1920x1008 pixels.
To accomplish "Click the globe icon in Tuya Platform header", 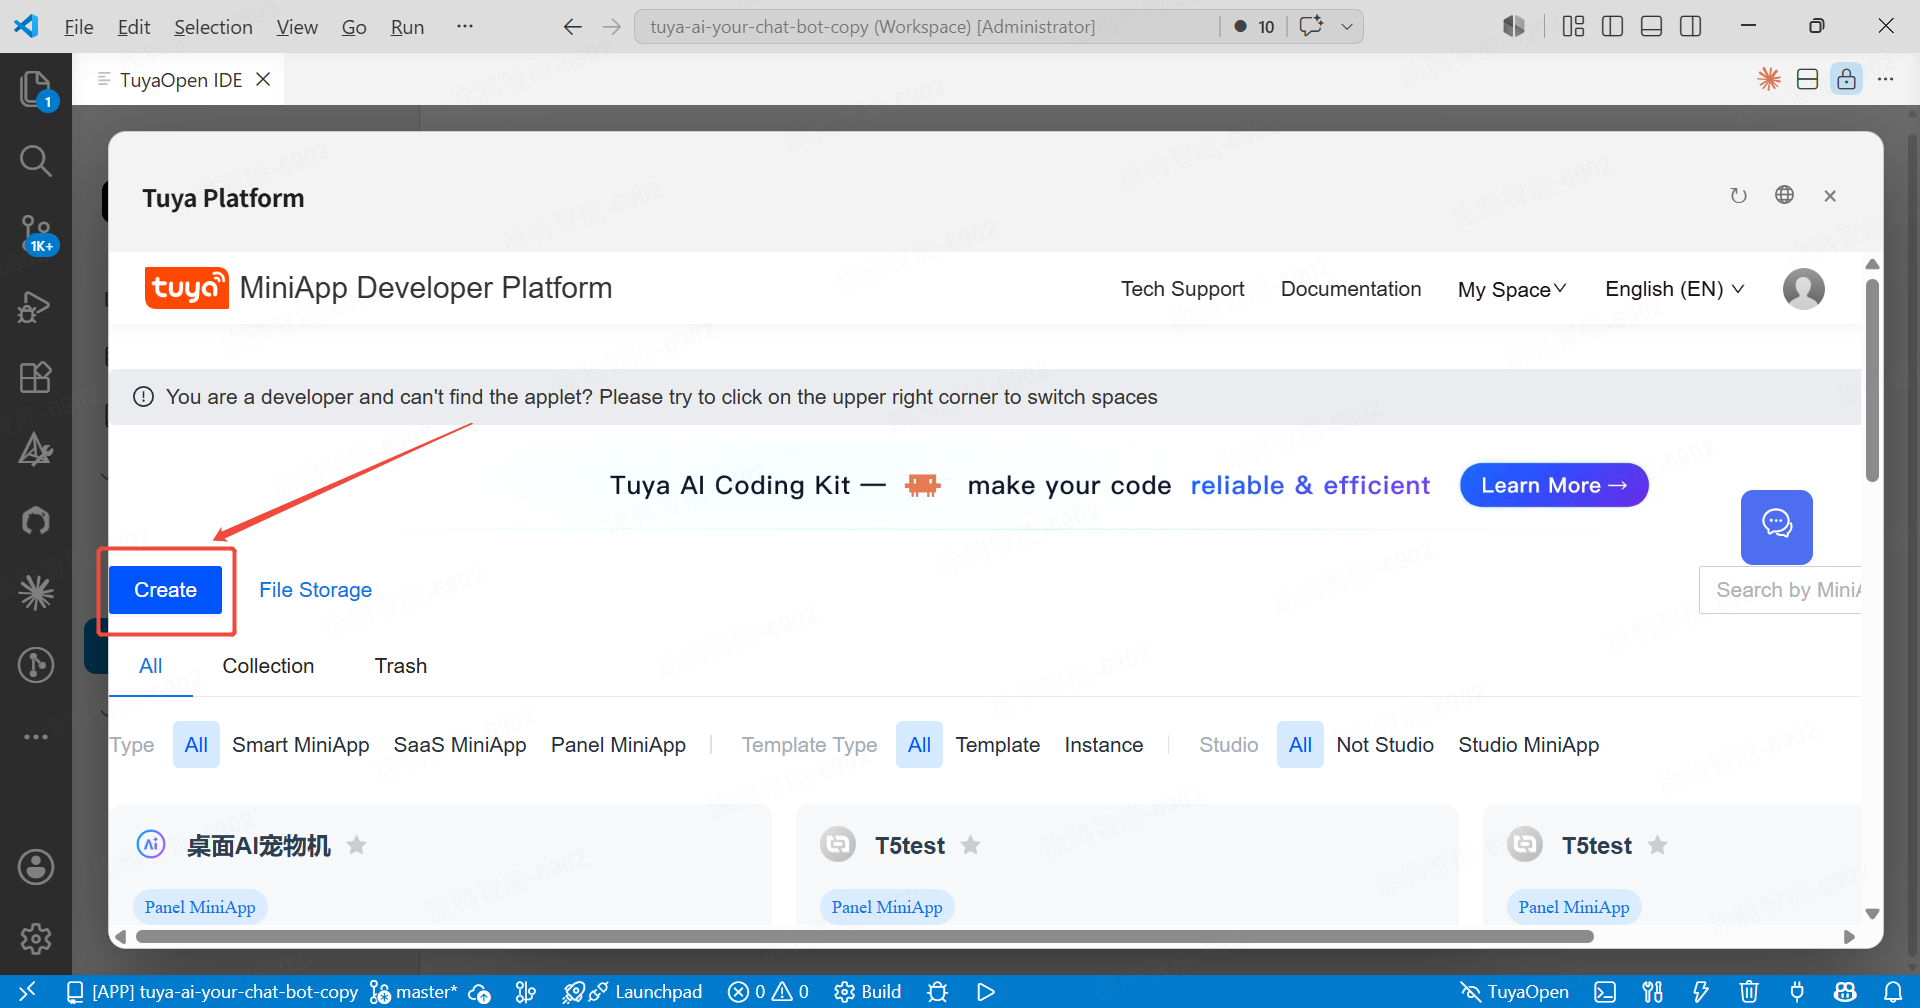I will pyautogui.click(x=1785, y=195).
